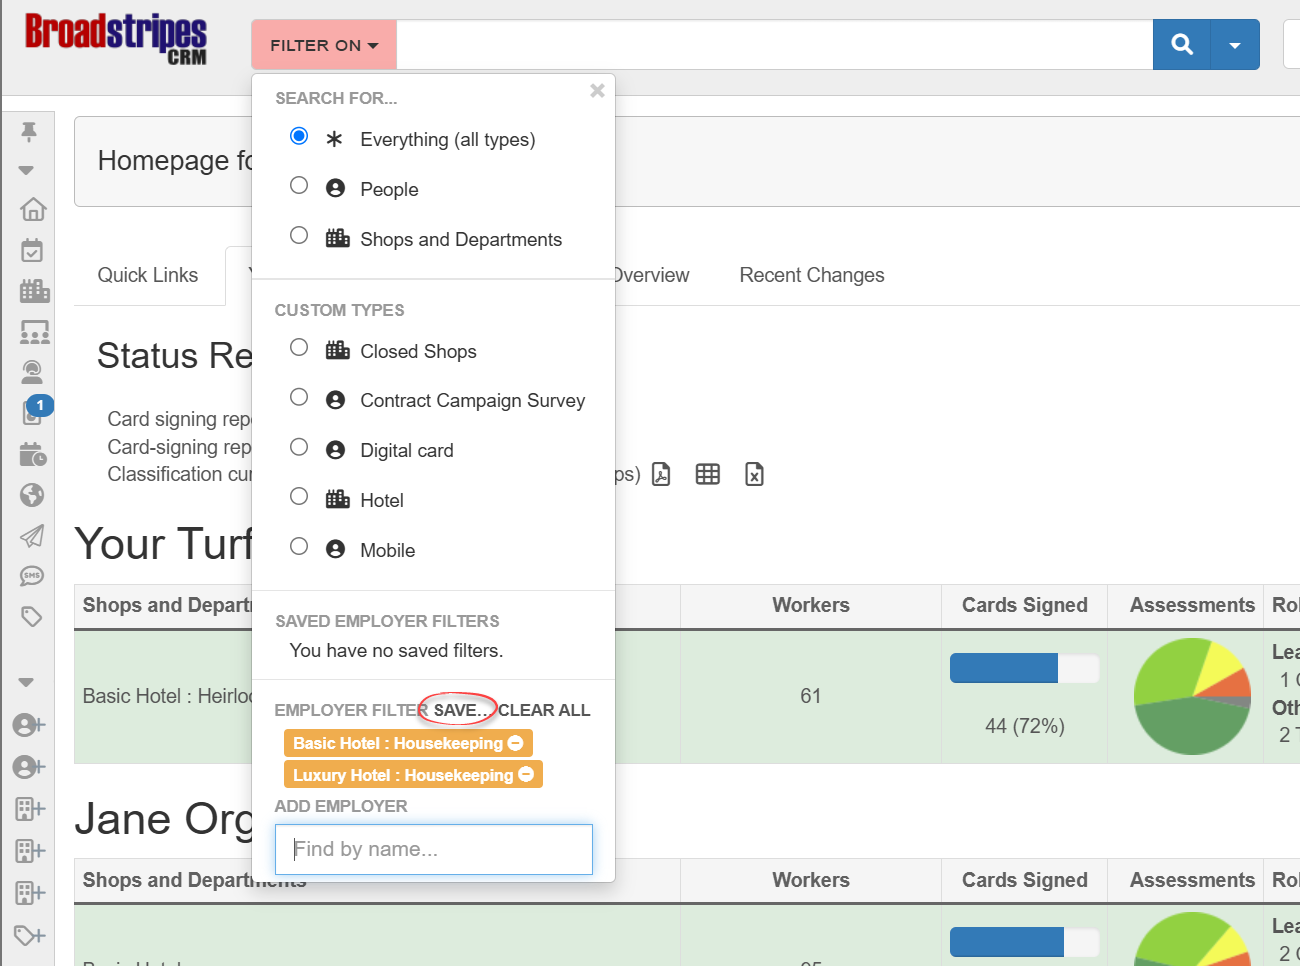The image size is (1300, 966).
Task: Select the Hotel custom type radio
Action: click(x=299, y=496)
